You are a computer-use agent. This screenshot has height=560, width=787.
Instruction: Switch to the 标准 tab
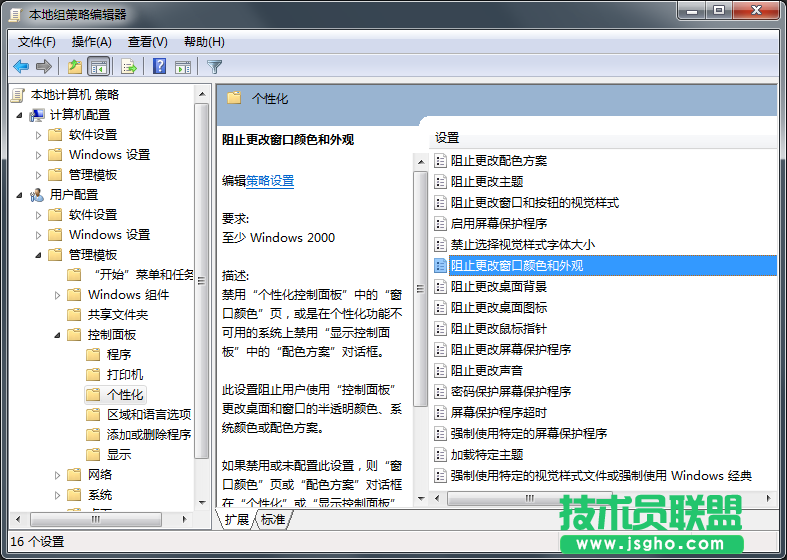pyautogui.click(x=273, y=520)
